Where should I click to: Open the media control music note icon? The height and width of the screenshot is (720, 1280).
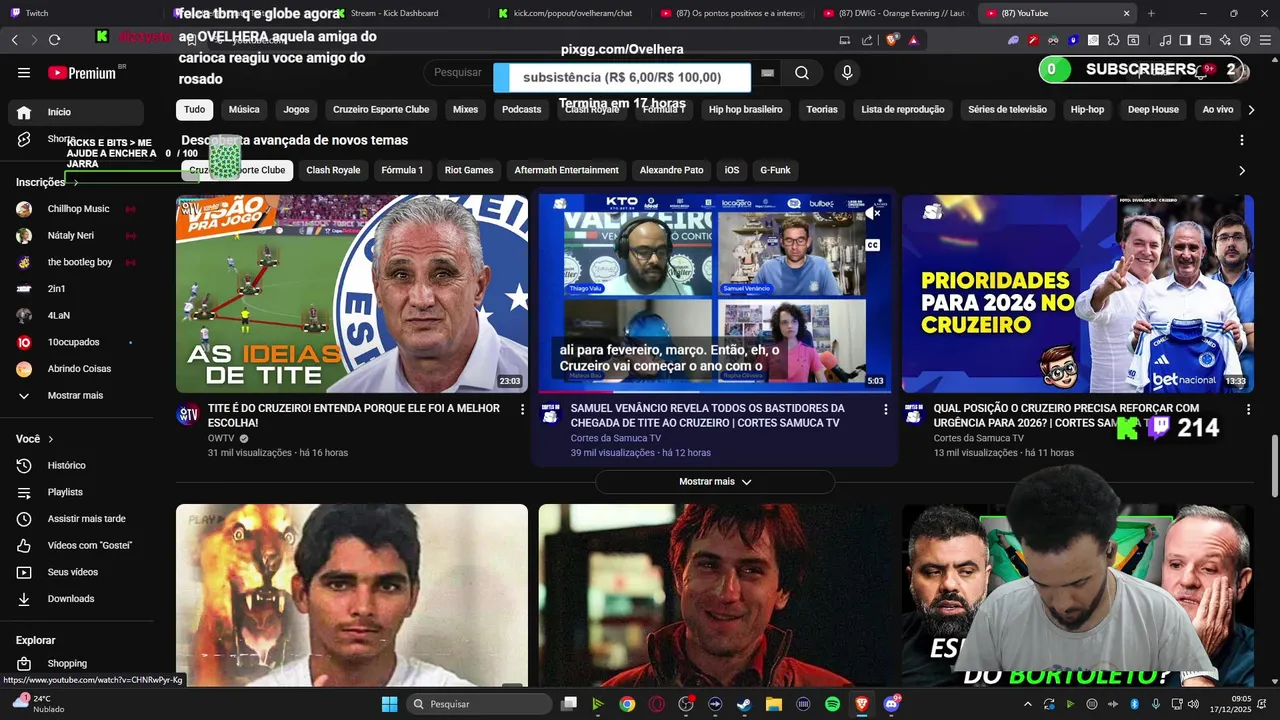tap(1165, 40)
